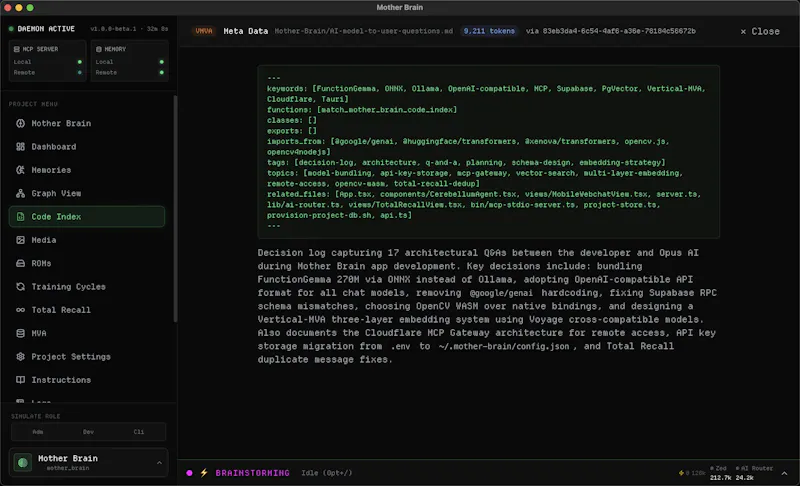The height and width of the screenshot is (486, 800).
Task: Click the related_files line in metadata
Action: point(484,205)
